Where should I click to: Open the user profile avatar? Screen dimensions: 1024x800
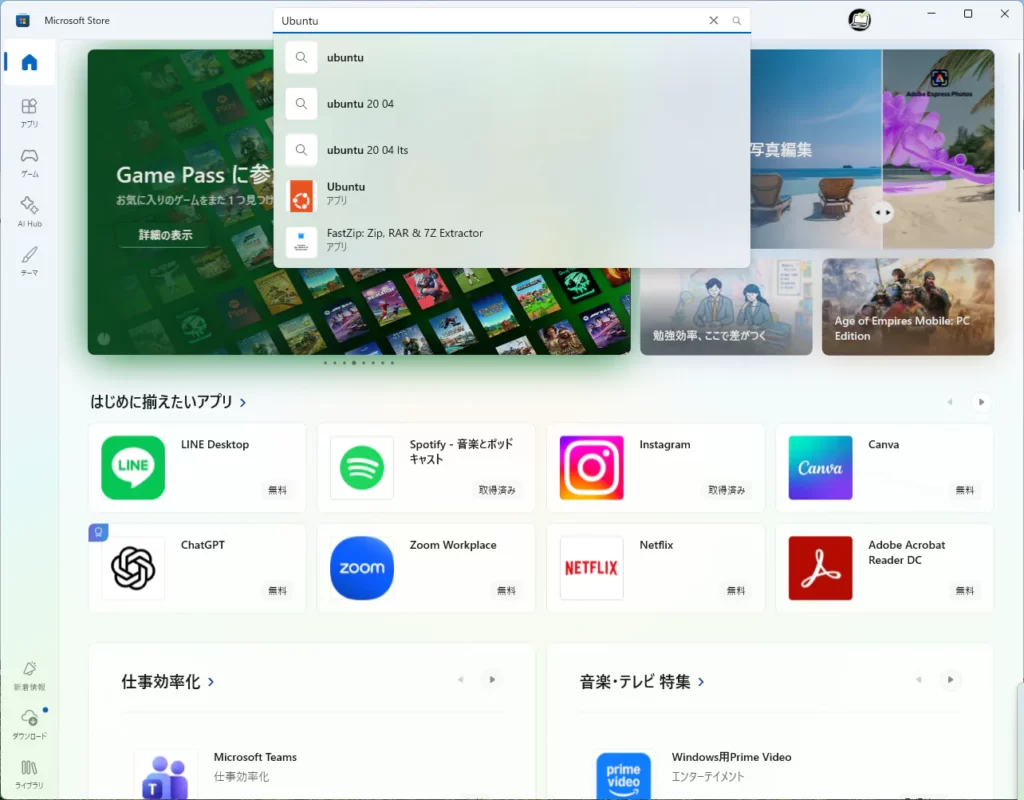[859, 20]
